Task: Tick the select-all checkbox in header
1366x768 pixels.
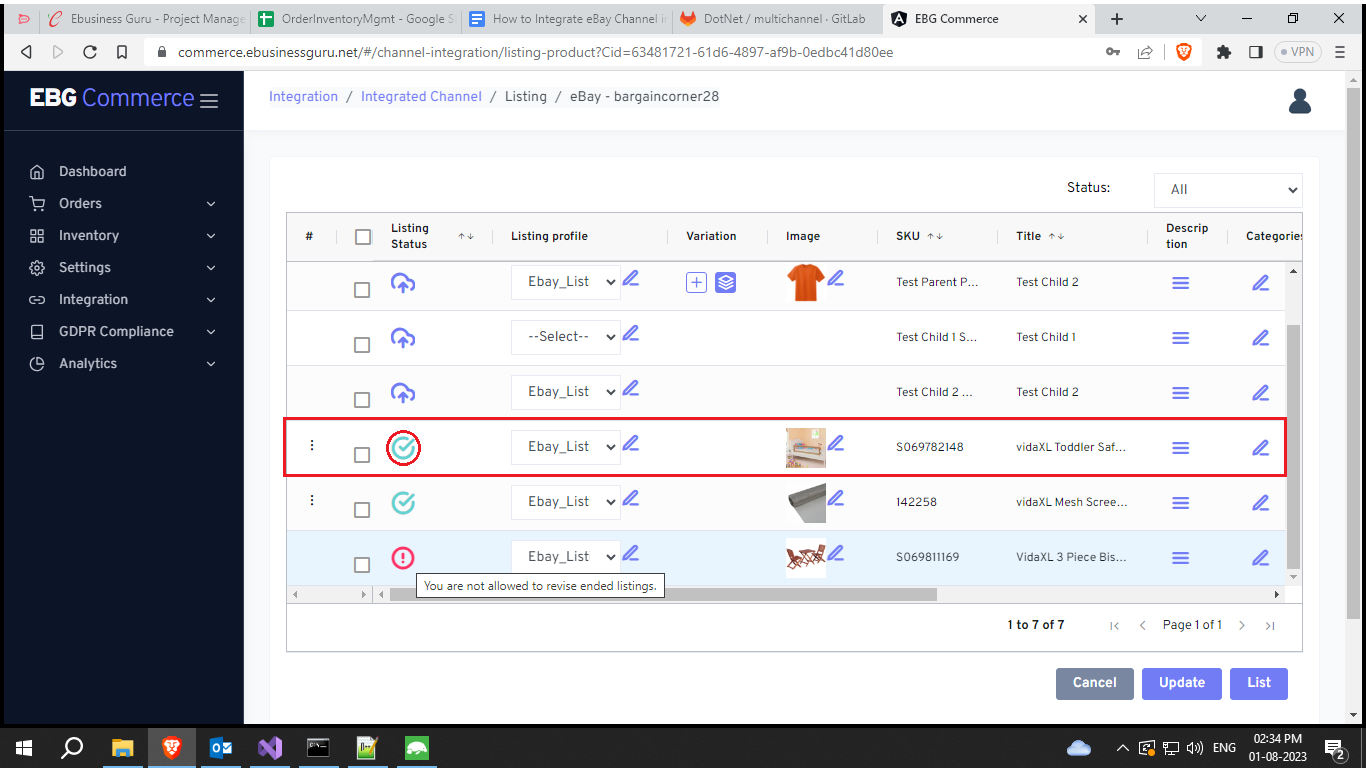Action: [363, 237]
